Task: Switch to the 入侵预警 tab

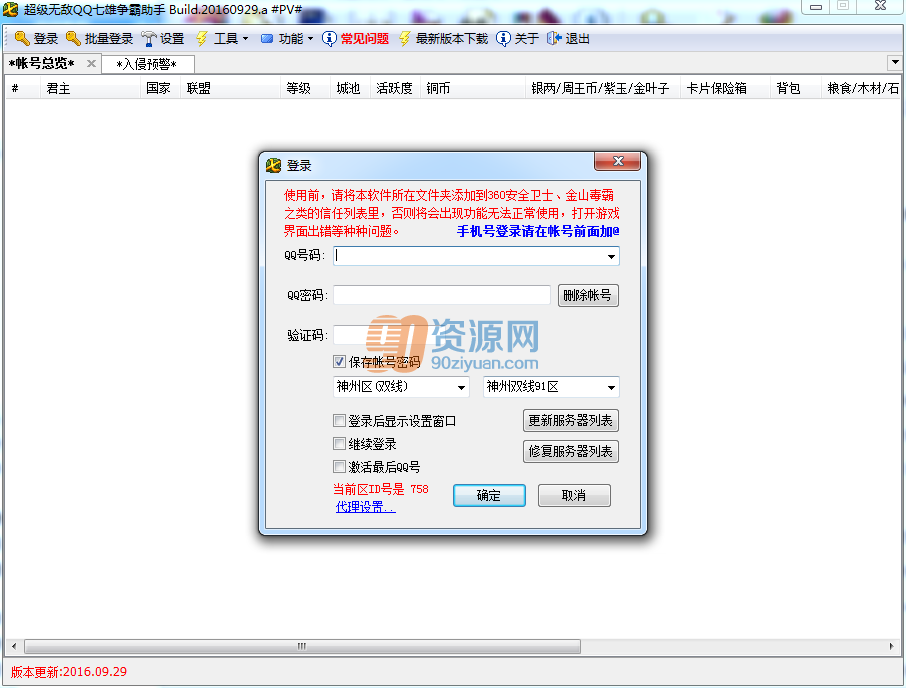Action: click(x=147, y=64)
